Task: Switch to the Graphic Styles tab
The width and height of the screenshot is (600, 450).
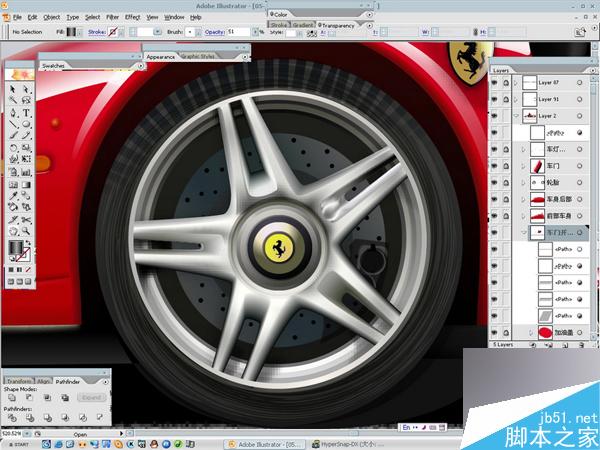Action: tap(198, 56)
